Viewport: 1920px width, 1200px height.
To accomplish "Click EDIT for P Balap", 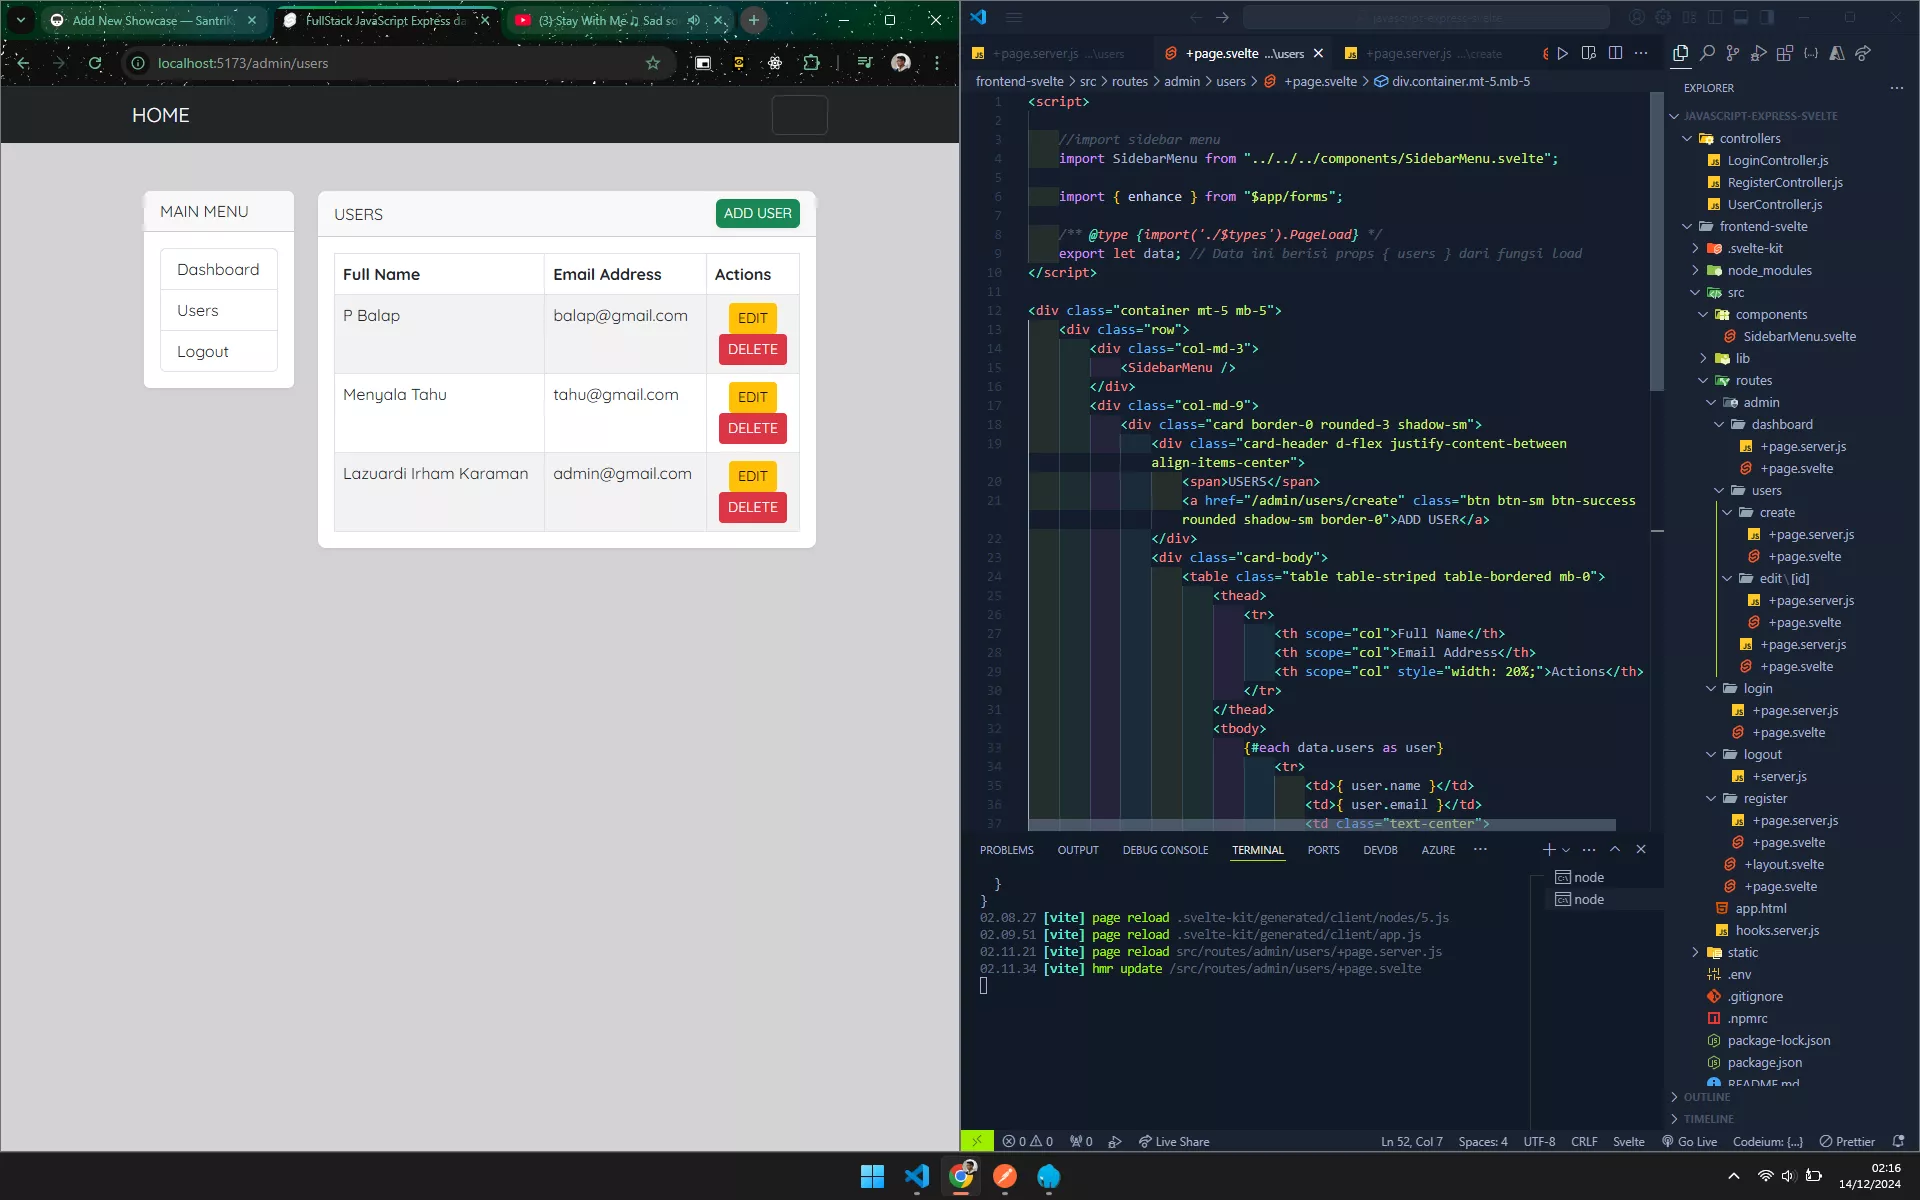I will [x=752, y=318].
